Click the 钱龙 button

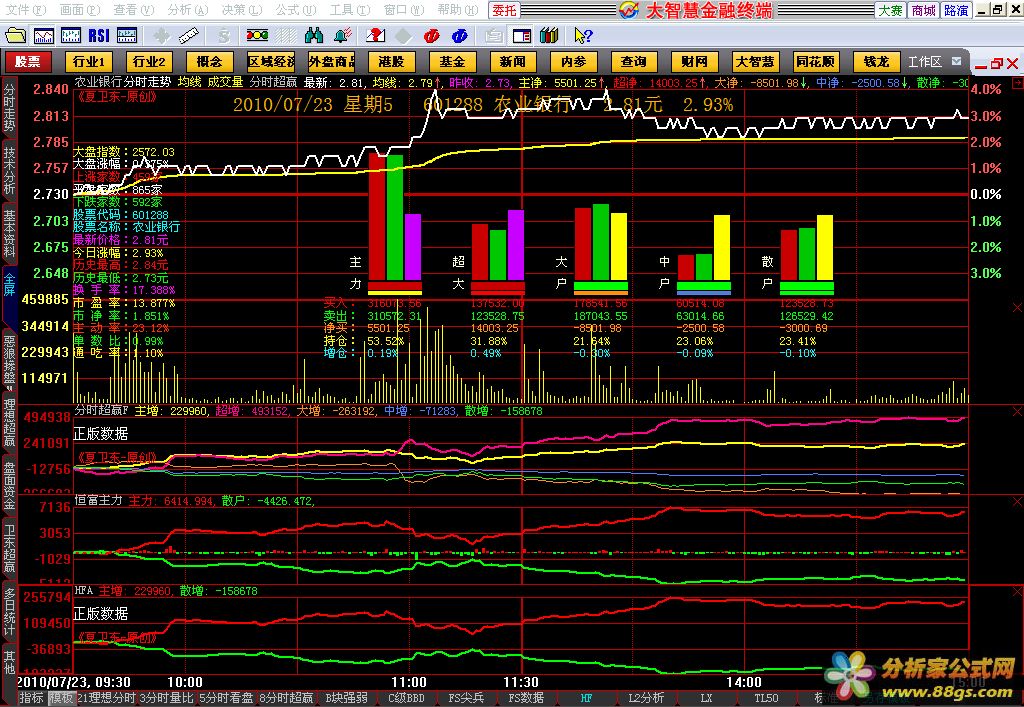pos(876,62)
